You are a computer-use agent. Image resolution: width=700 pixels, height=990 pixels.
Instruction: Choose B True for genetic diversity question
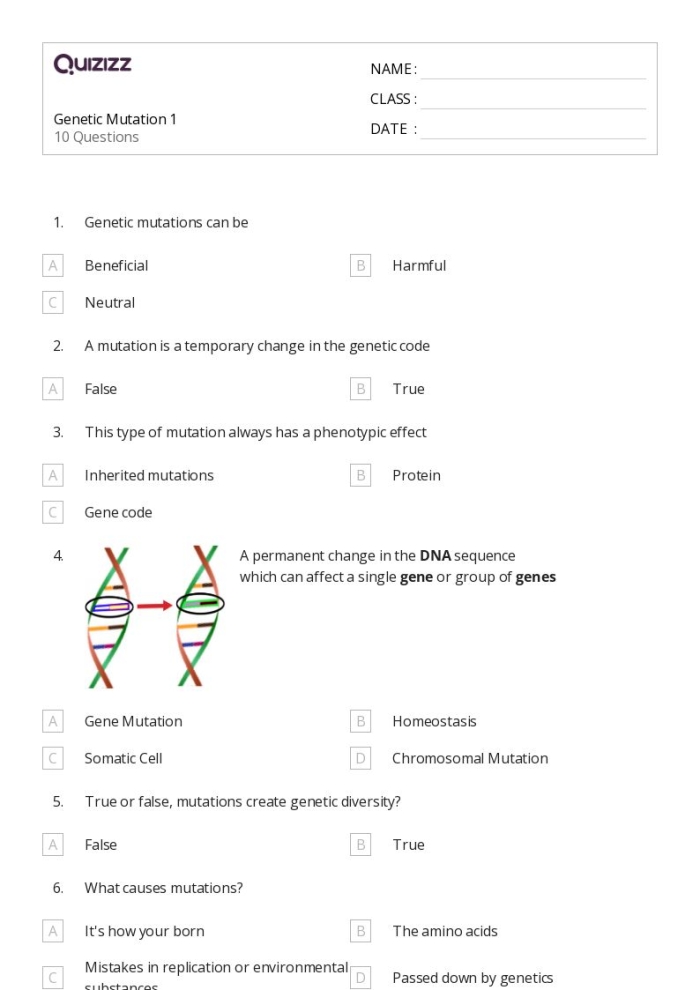(361, 845)
